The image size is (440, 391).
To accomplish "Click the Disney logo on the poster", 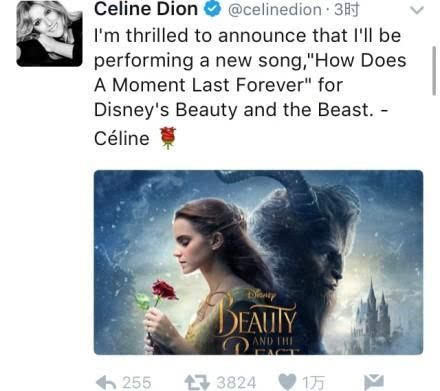I will (x=262, y=295).
